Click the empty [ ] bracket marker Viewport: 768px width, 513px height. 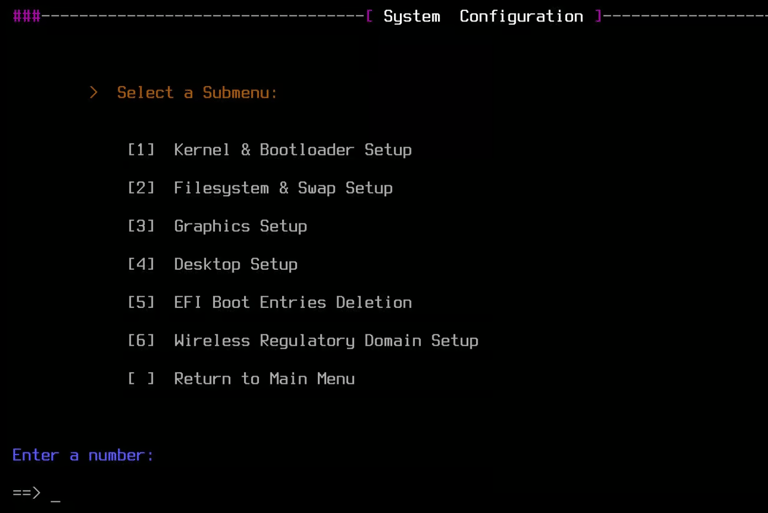point(141,379)
